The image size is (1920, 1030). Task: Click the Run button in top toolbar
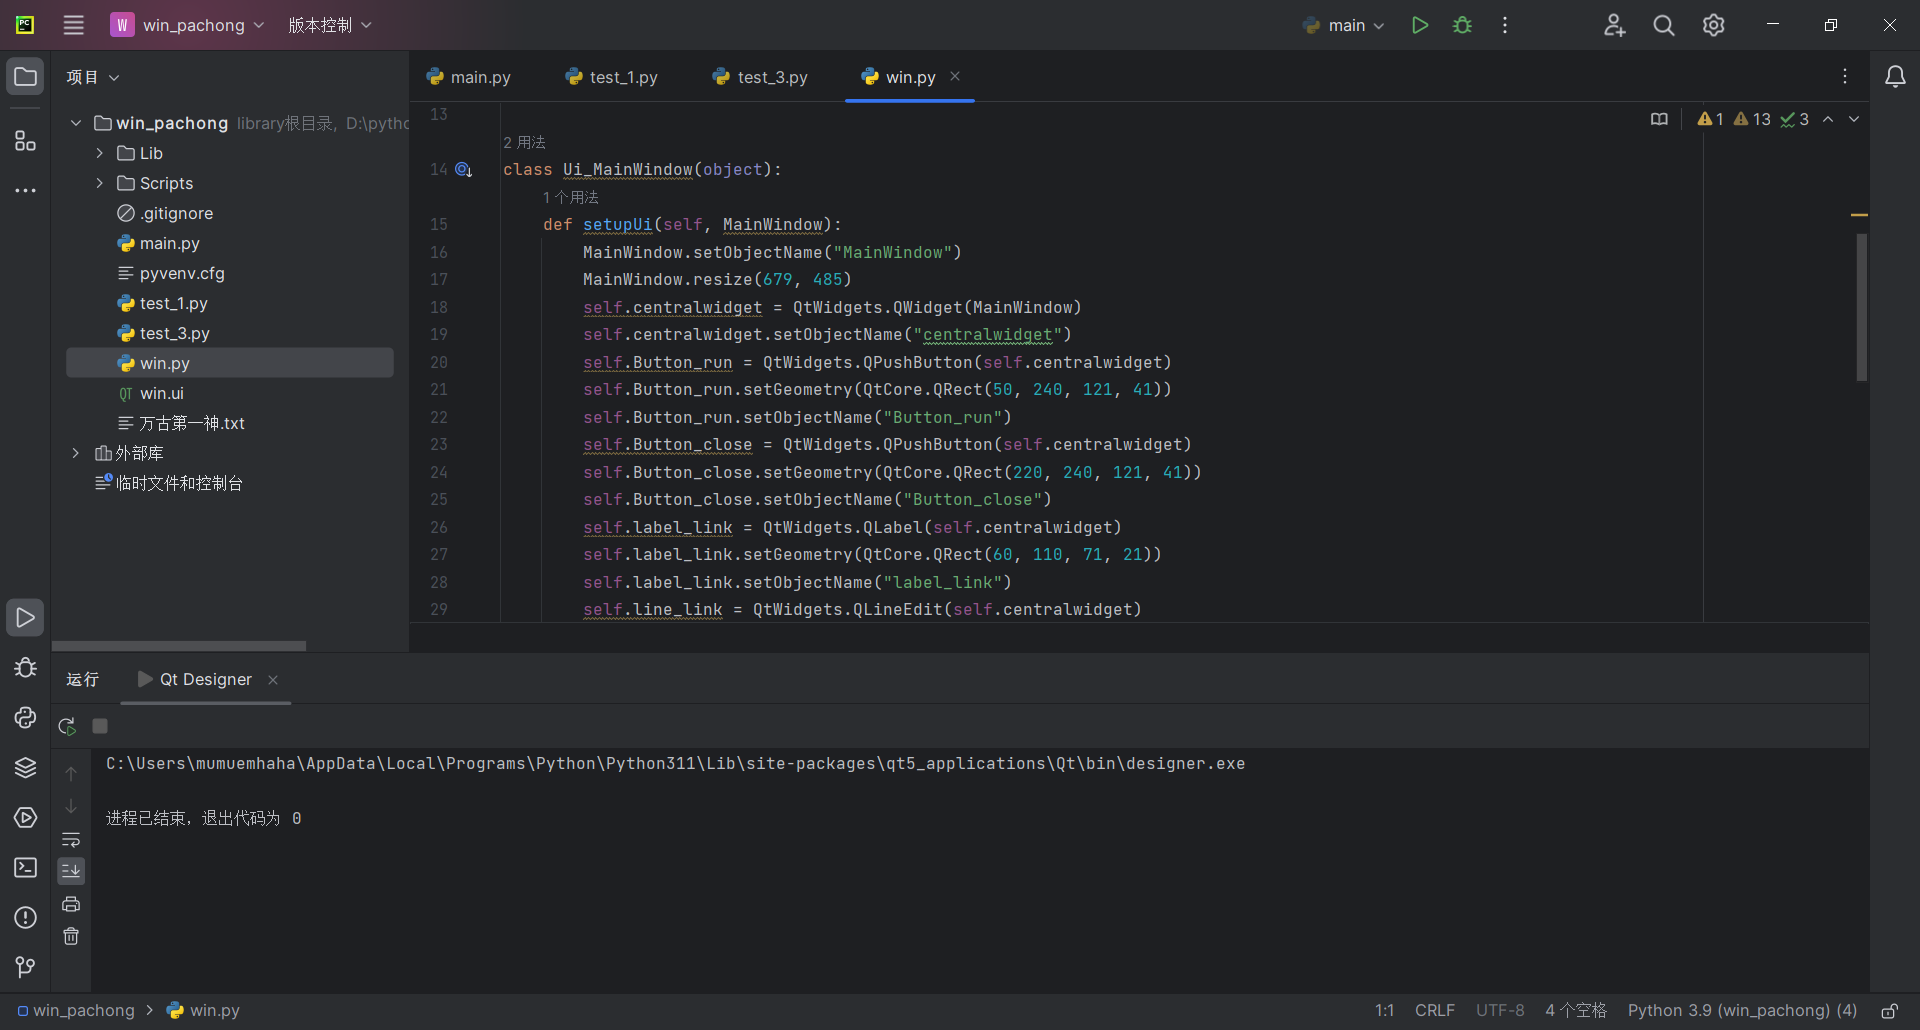click(x=1419, y=25)
